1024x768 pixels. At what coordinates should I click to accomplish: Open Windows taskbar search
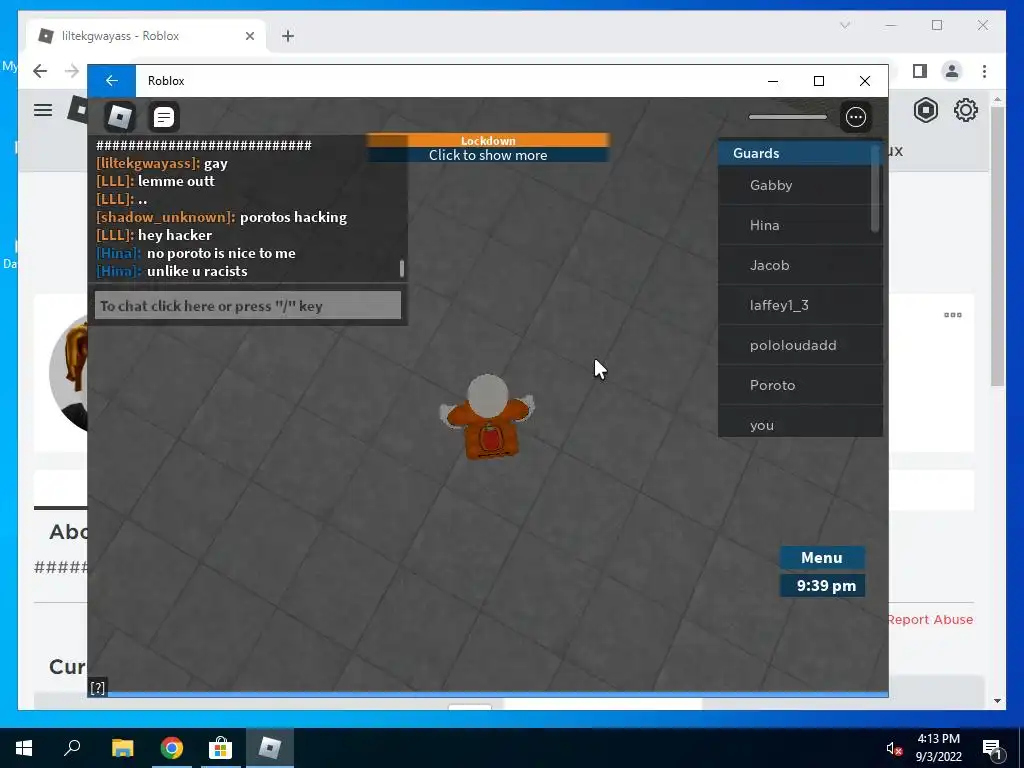point(72,748)
